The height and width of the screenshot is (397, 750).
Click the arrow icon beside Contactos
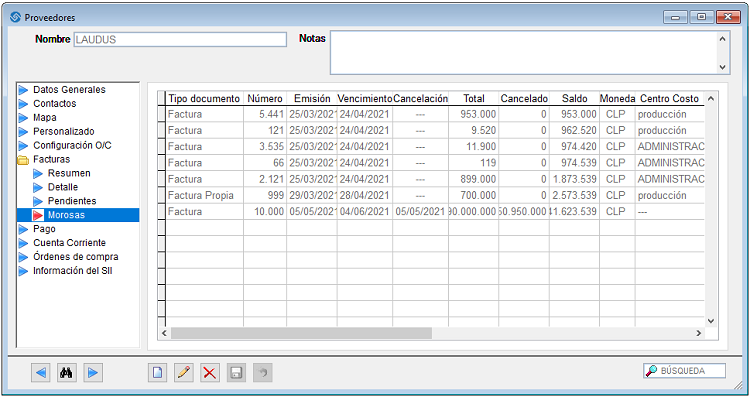[23, 104]
